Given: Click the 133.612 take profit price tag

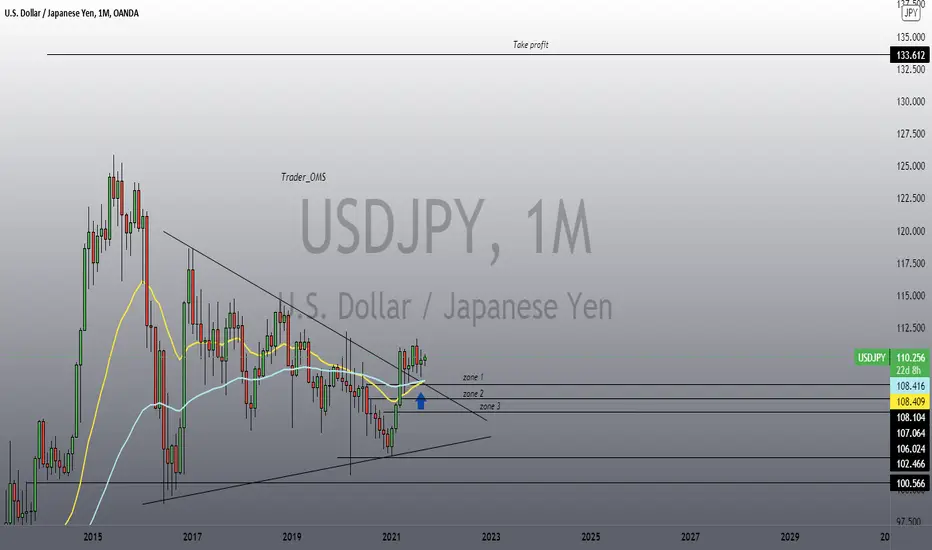Looking at the screenshot, I should pos(911,55).
